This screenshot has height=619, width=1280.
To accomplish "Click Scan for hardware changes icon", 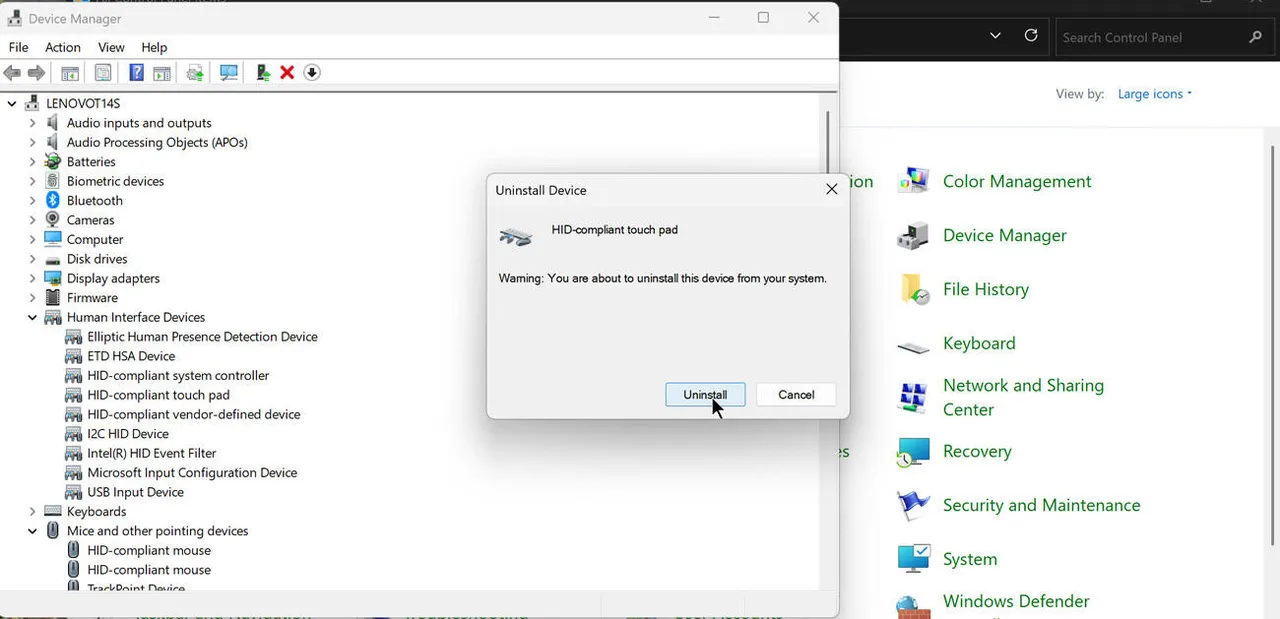I will (x=228, y=72).
